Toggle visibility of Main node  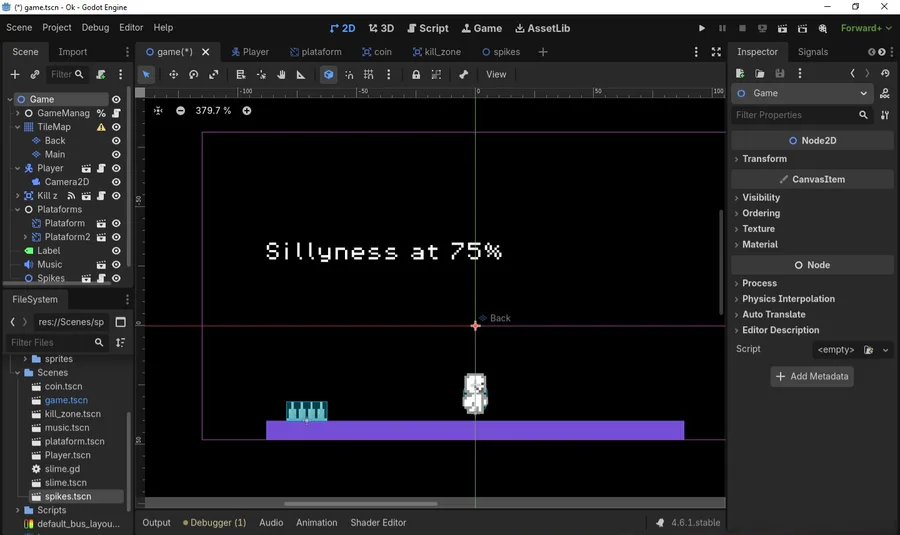116,154
